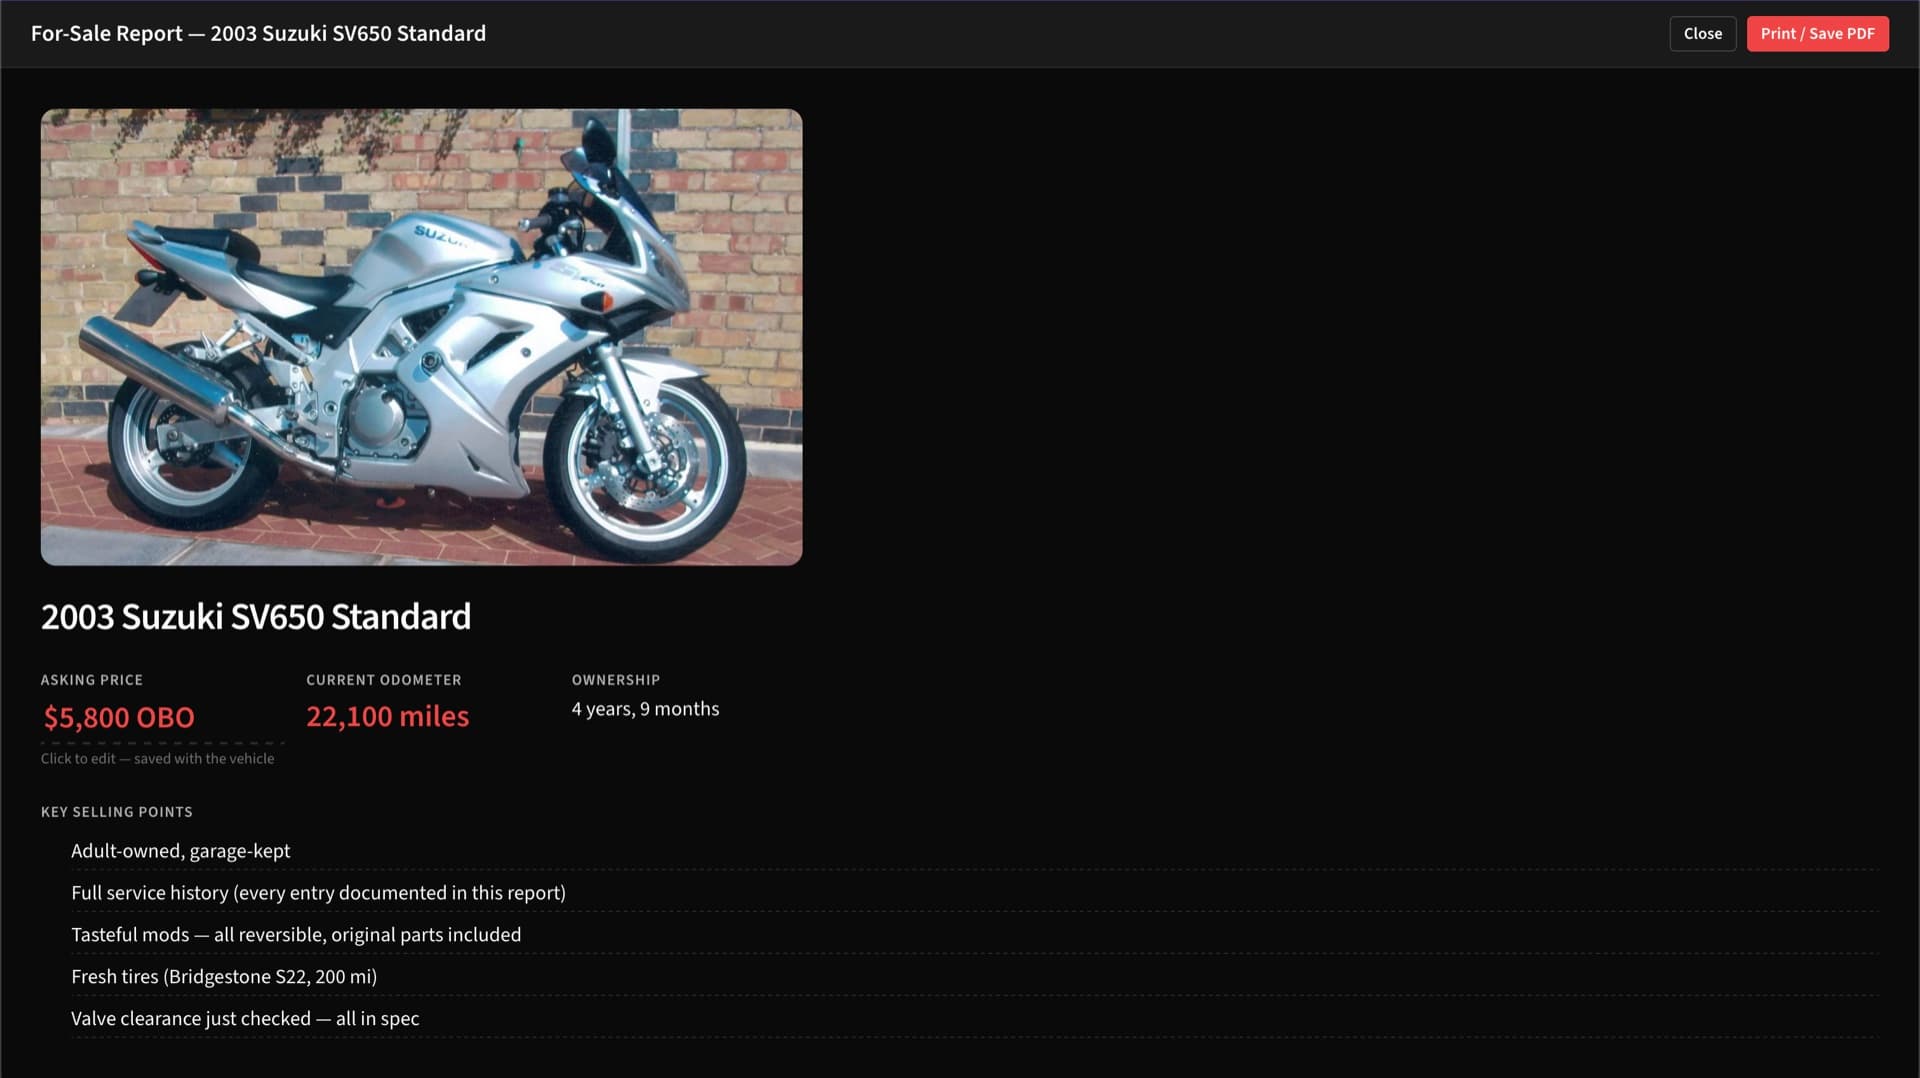Click the Suzuki SV650 motorcycle photo
The height and width of the screenshot is (1078, 1920).
(421, 337)
